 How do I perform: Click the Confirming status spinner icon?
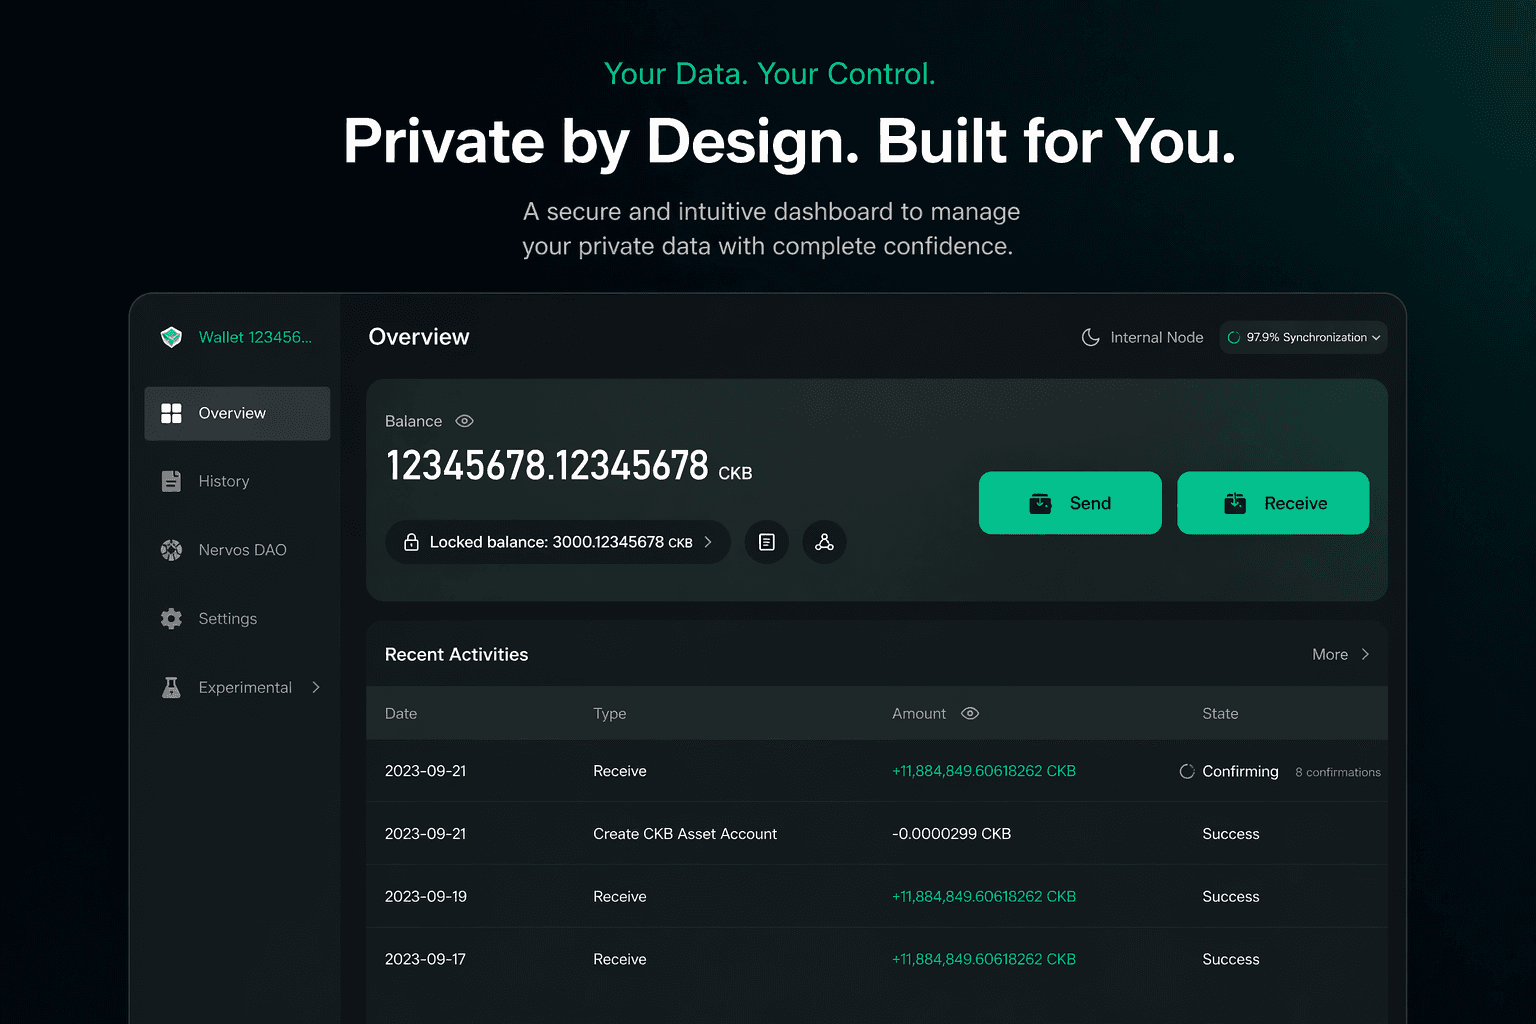(1187, 771)
